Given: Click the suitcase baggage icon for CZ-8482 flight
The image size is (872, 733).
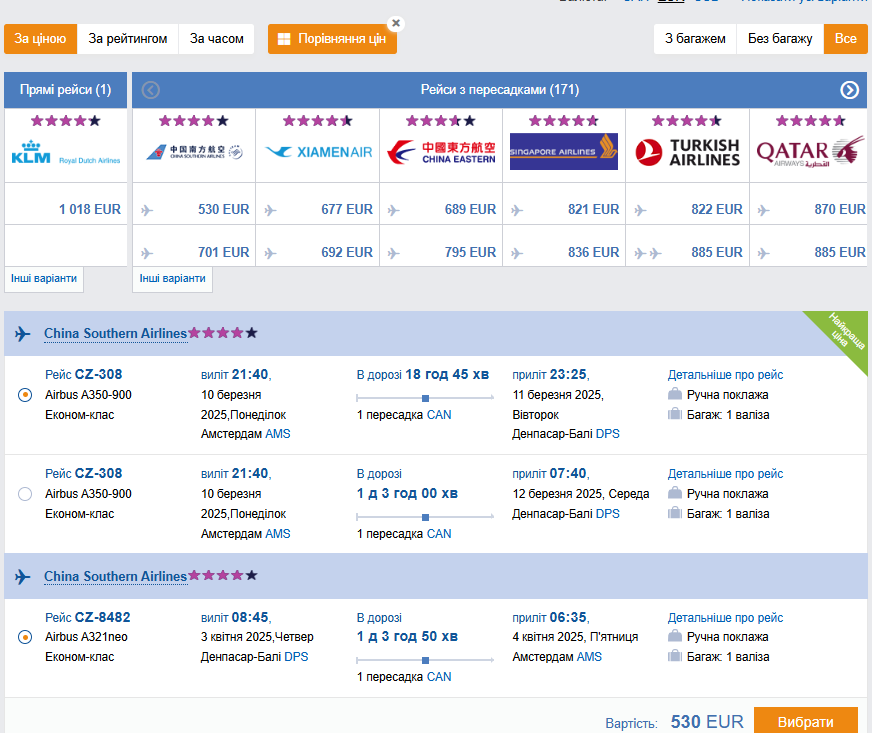Looking at the screenshot, I should pos(675,656).
